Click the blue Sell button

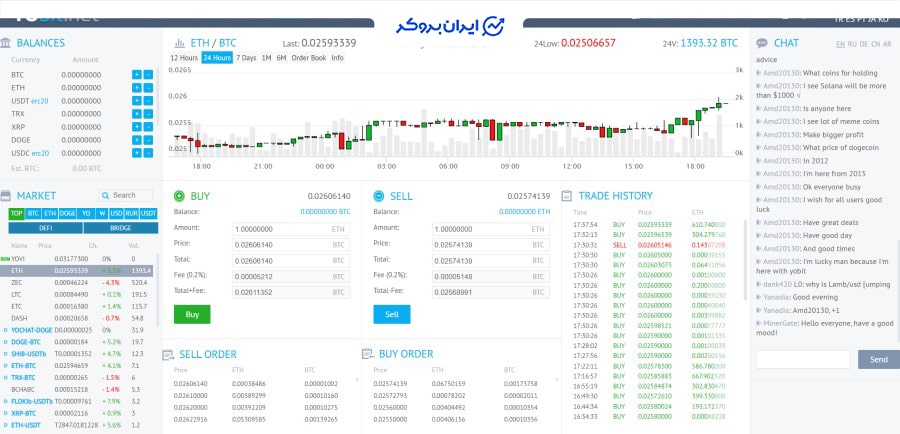click(392, 315)
